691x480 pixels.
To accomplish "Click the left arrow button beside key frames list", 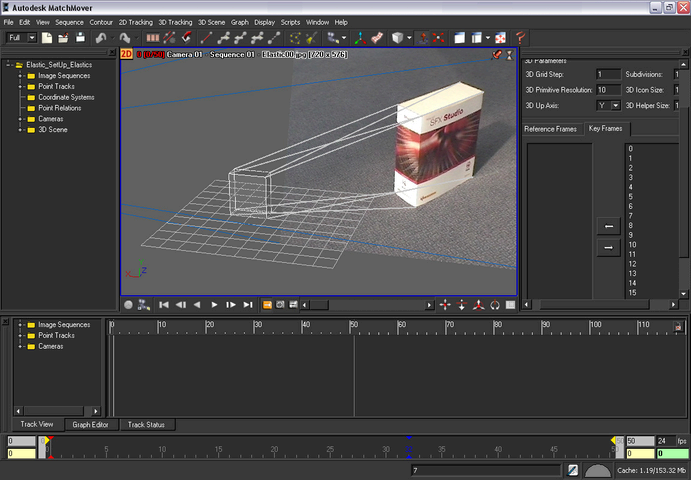I will [609, 226].
